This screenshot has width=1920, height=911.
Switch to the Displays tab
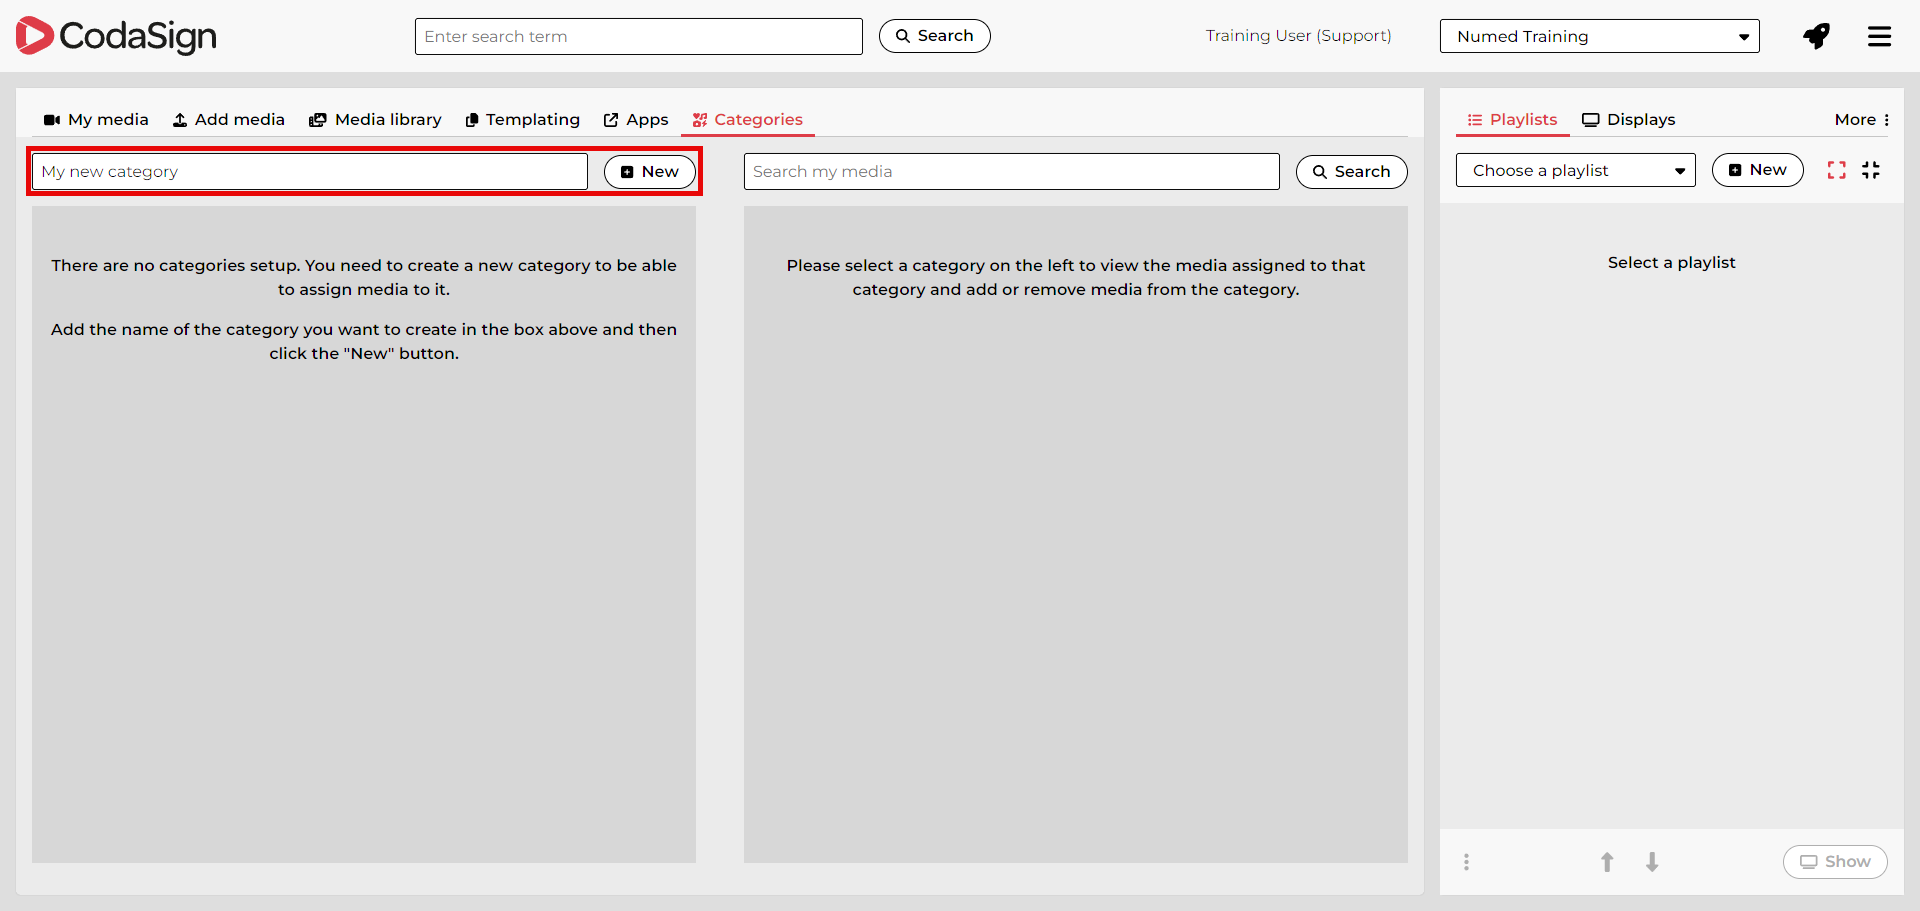(x=1628, y=119)
